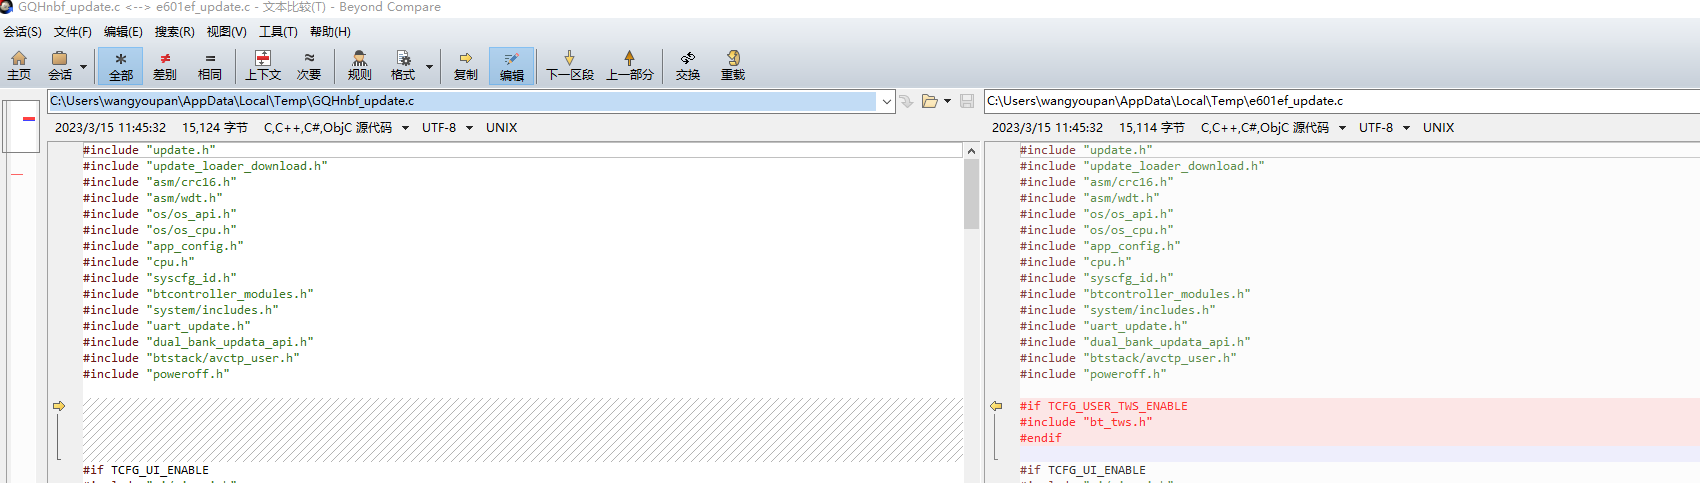The width and height of the screenshot is (1700, 483).
Task: Click right pane UNIX line-ending label
Action: 1439,128
